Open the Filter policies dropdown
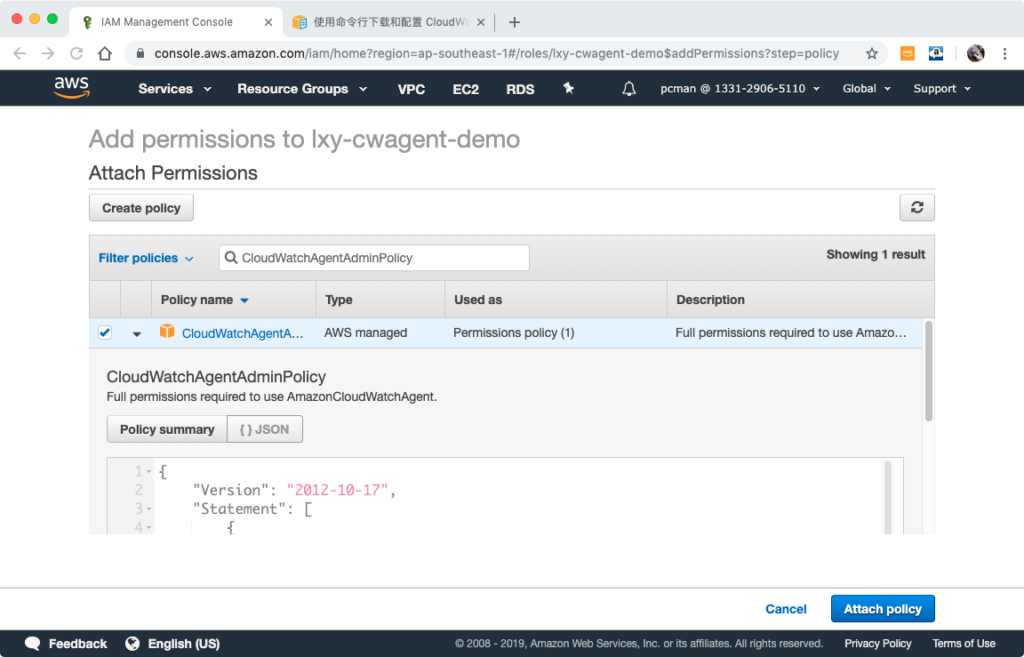The width and height of the screenshot is (1024, 657). tap(146, 258)
